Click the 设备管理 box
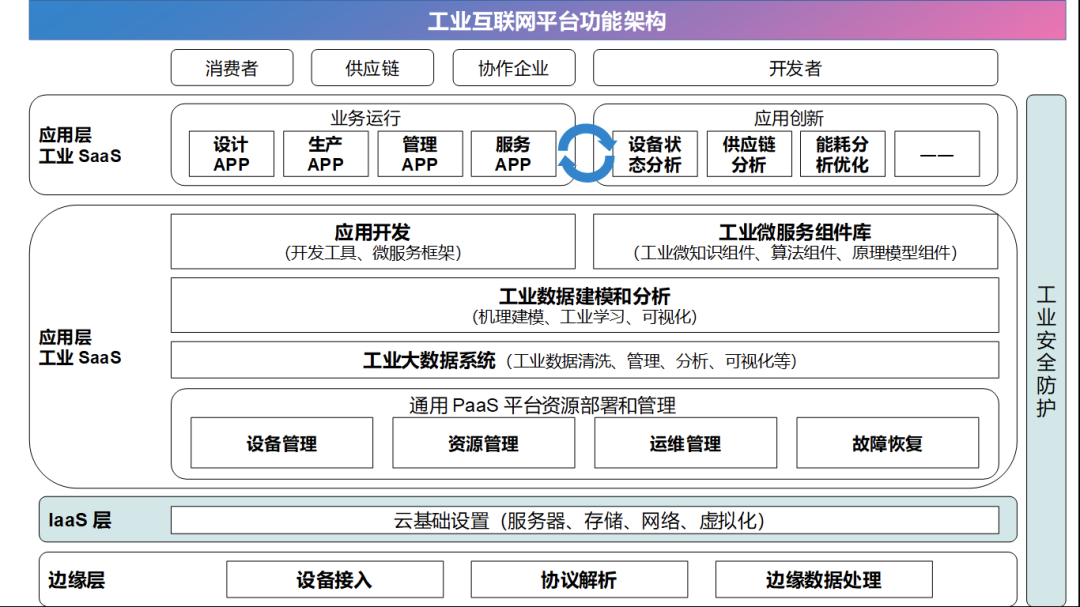Screen dimensions: 1080x607 281,443
